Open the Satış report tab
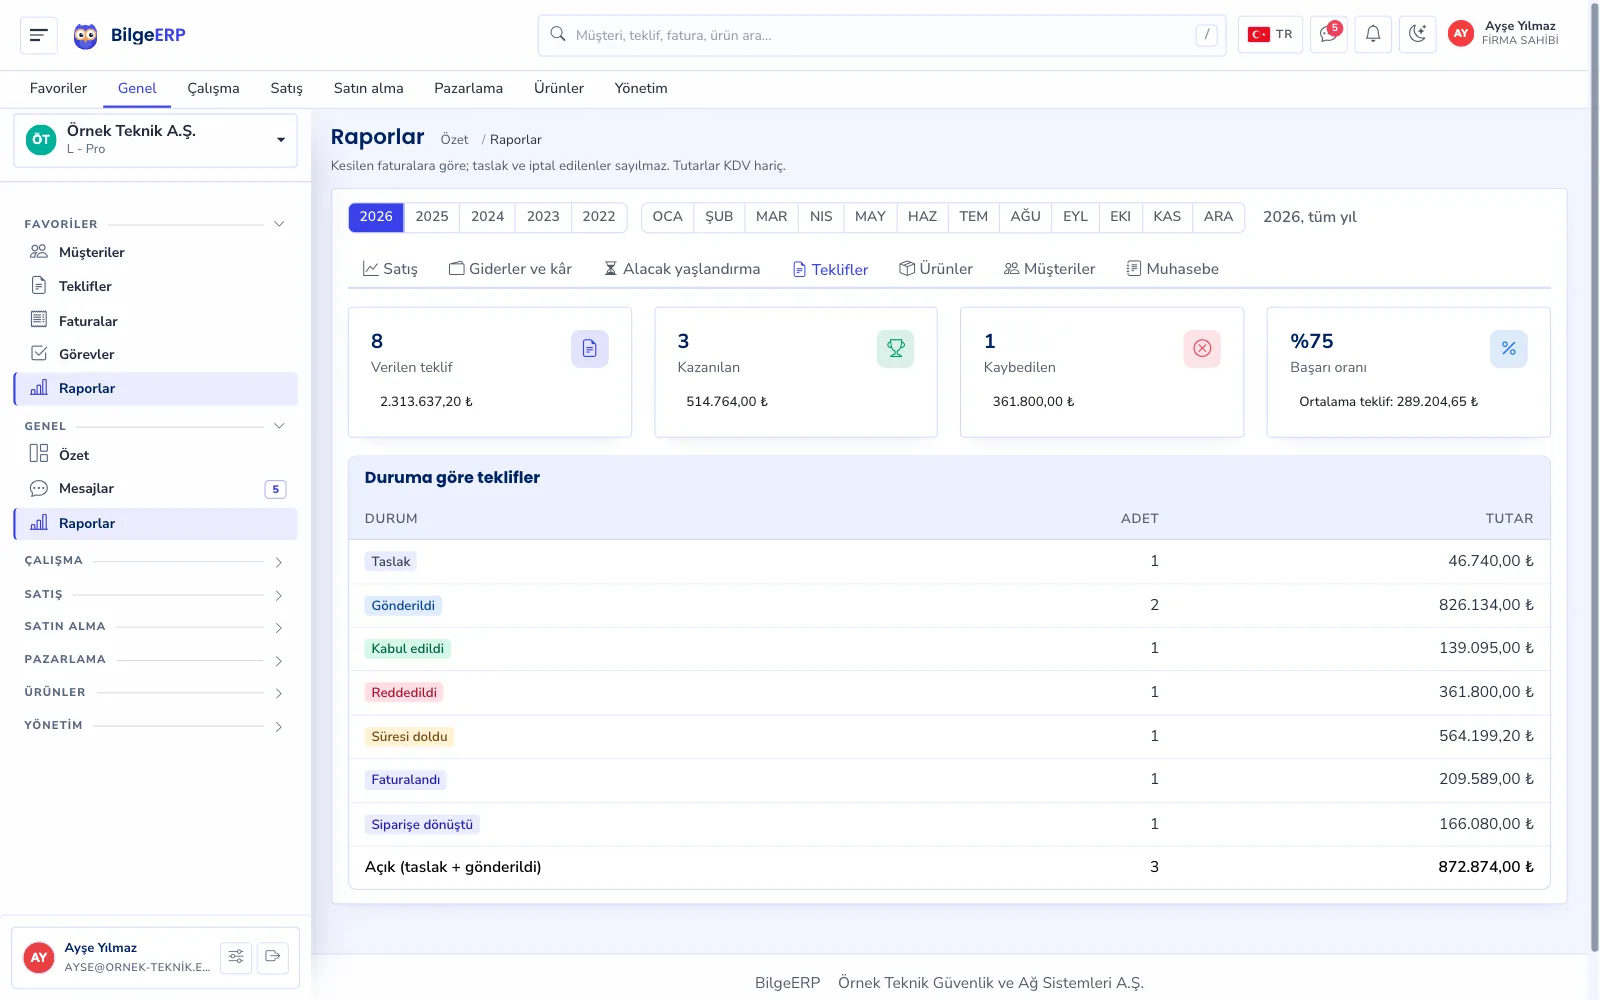Image resolution: width=1600 pixels, height=1000 pixels. tap(390, 269)
